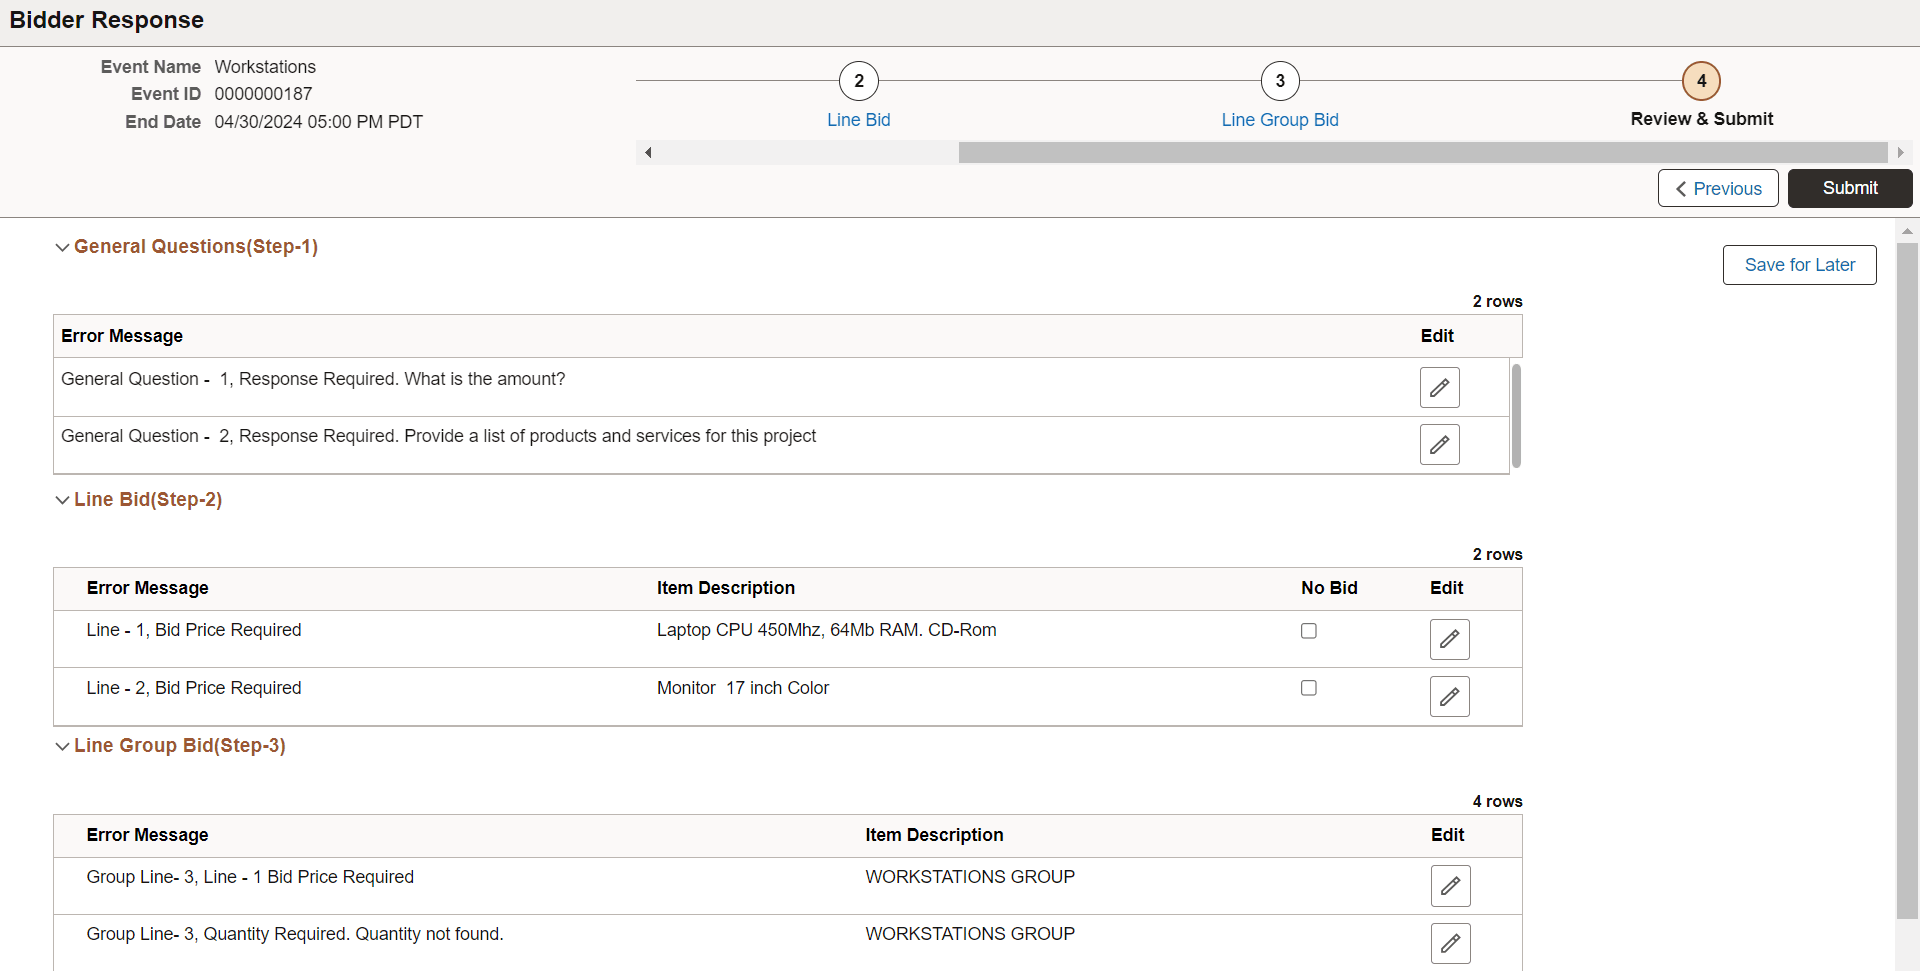Edit Group Line 3 quantity error row

[x=1451, y=942]
